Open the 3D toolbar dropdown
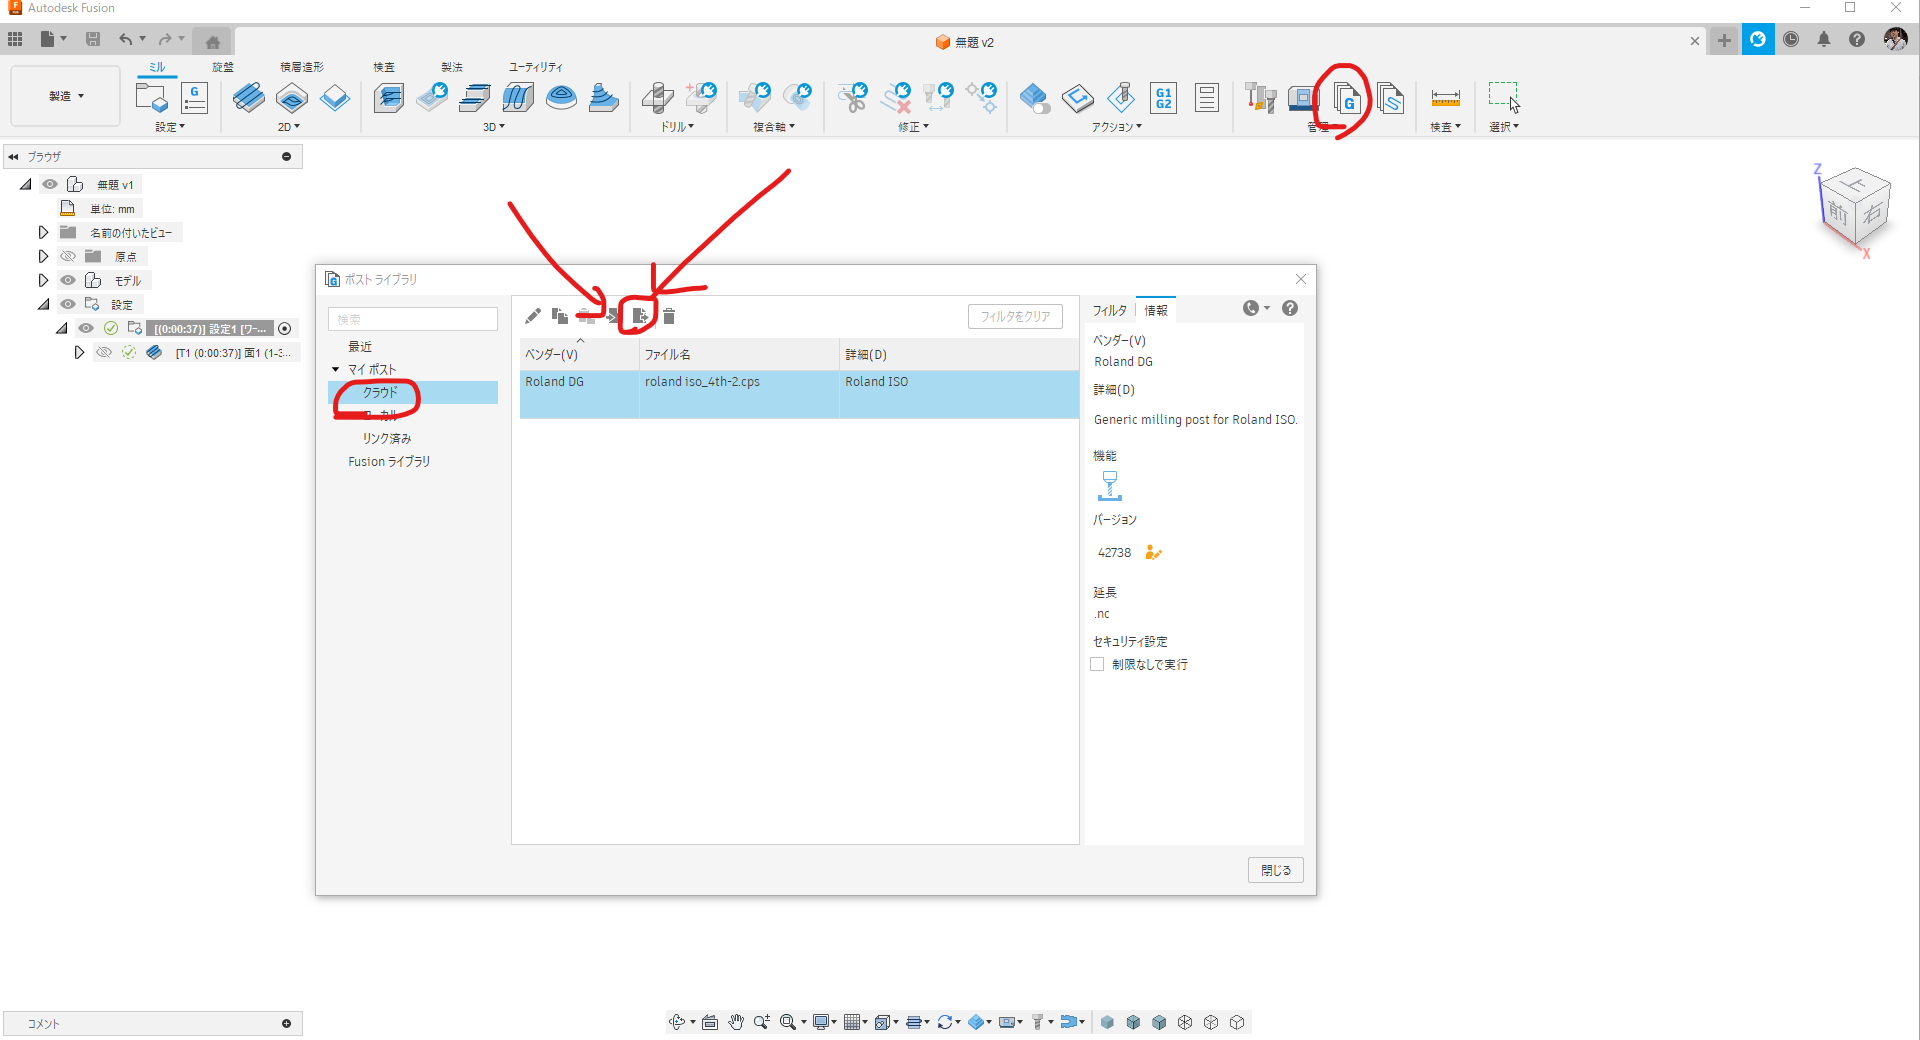 coord(494,127)
